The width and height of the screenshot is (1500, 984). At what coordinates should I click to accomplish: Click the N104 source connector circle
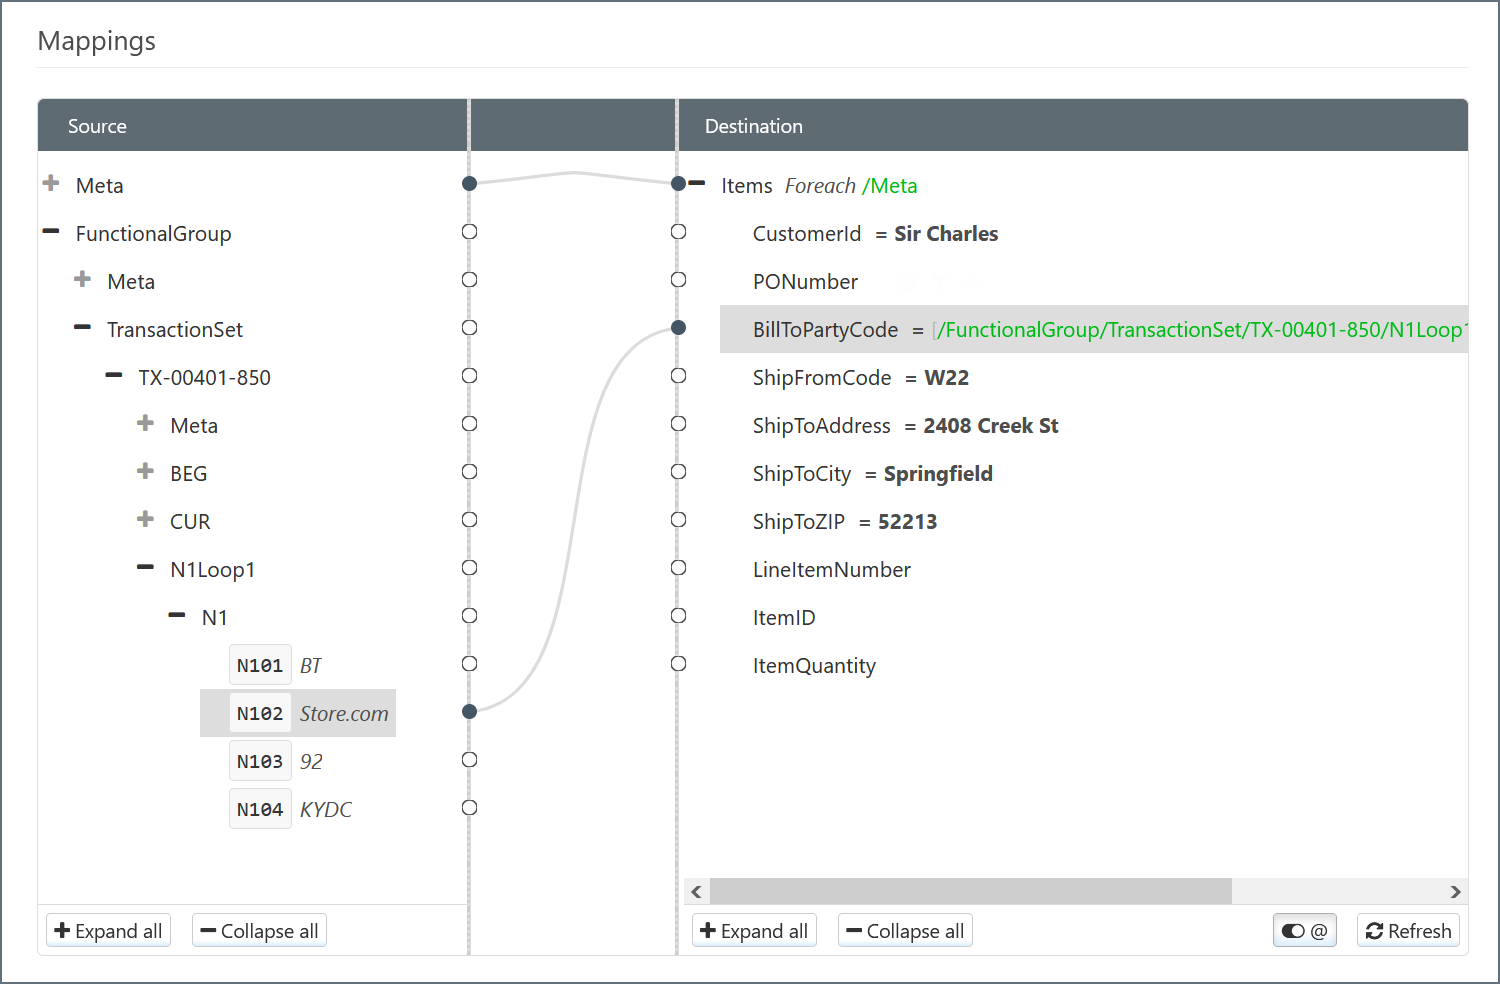[469, 807]
